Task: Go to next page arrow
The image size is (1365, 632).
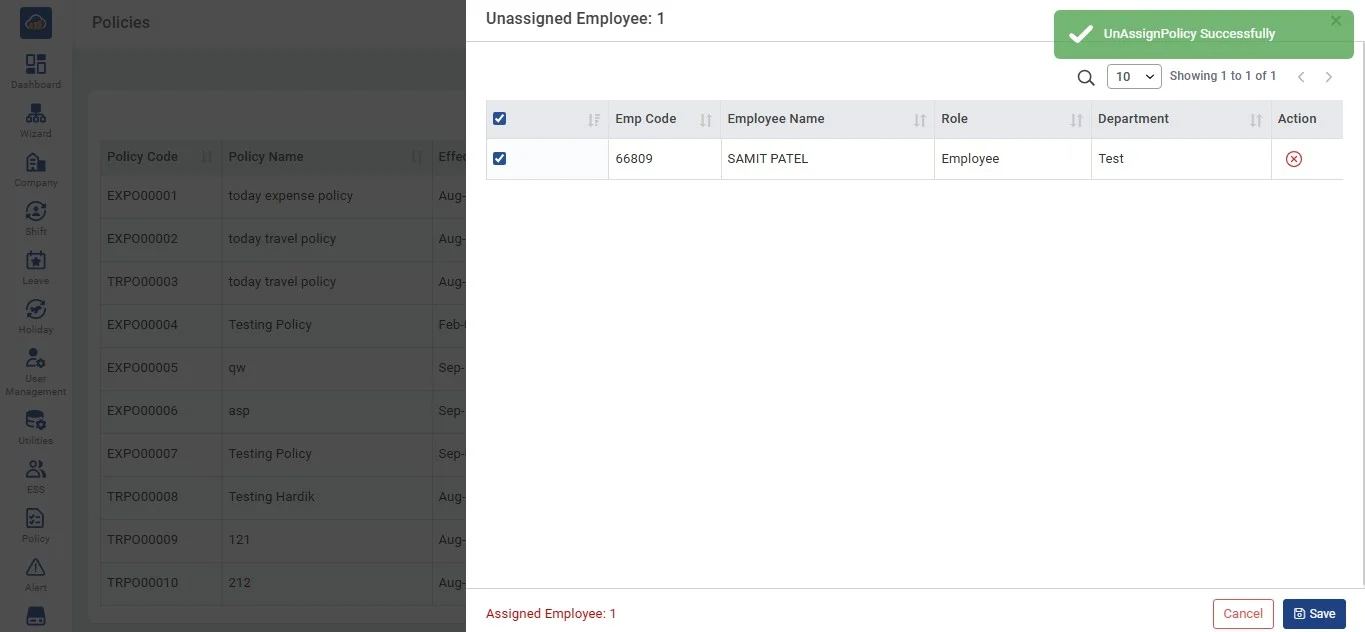Action: click(x=1329, y=77)
